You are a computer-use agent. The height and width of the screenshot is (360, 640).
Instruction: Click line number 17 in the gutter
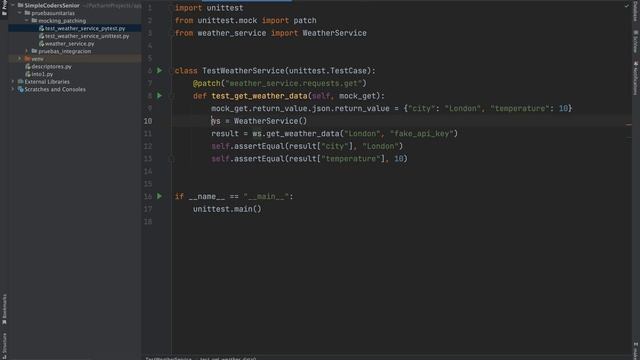point(148,209)
